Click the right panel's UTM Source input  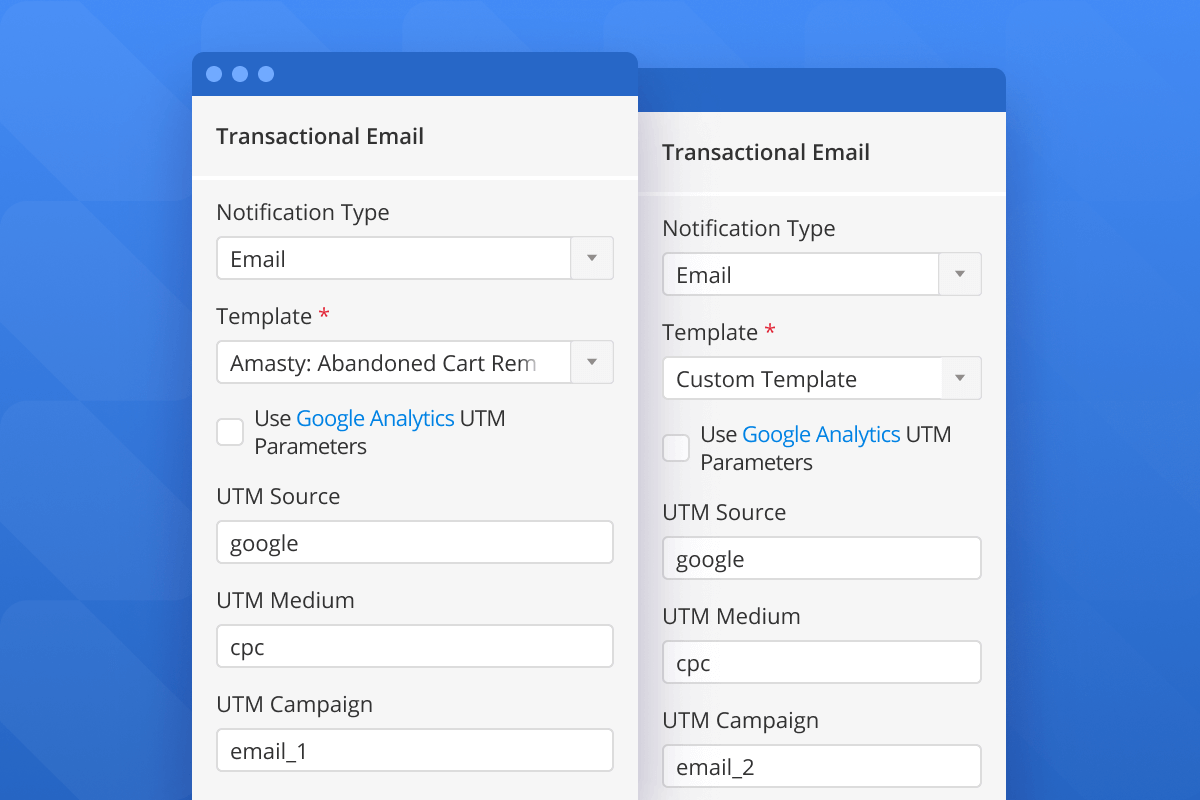[820, 558]
